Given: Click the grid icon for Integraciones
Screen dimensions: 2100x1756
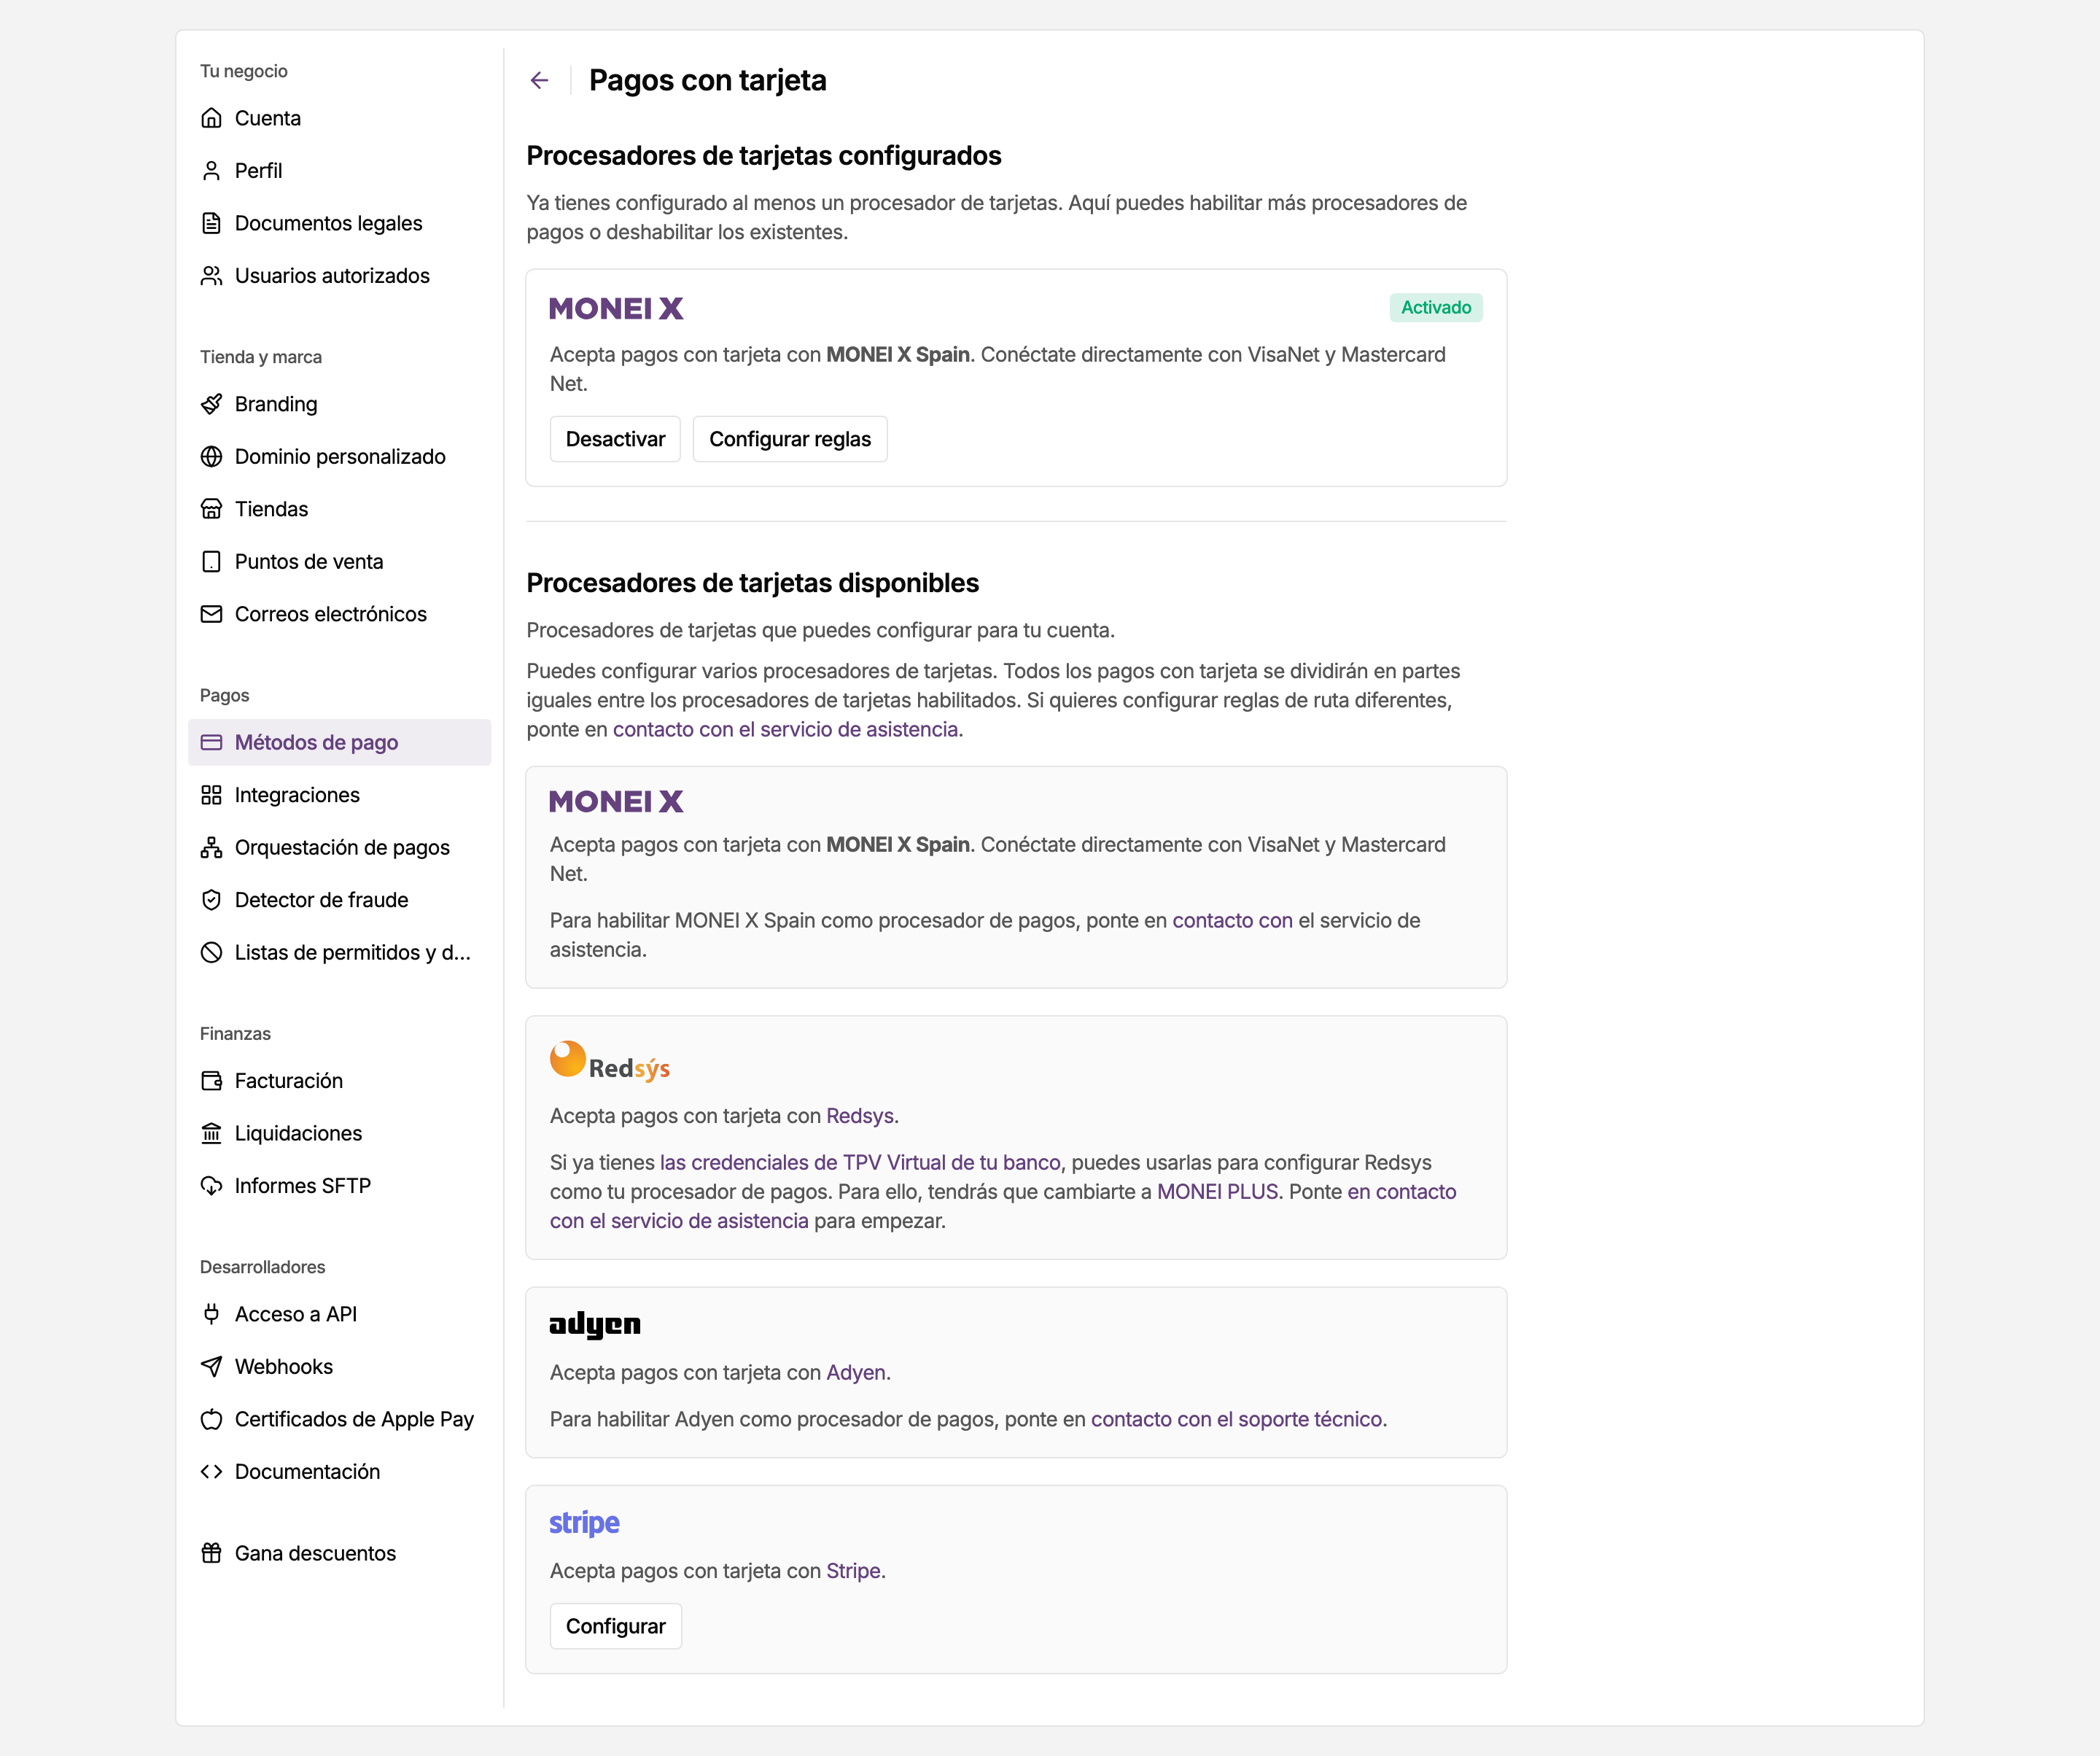Looking at the screenshot, I should (211, 795).
